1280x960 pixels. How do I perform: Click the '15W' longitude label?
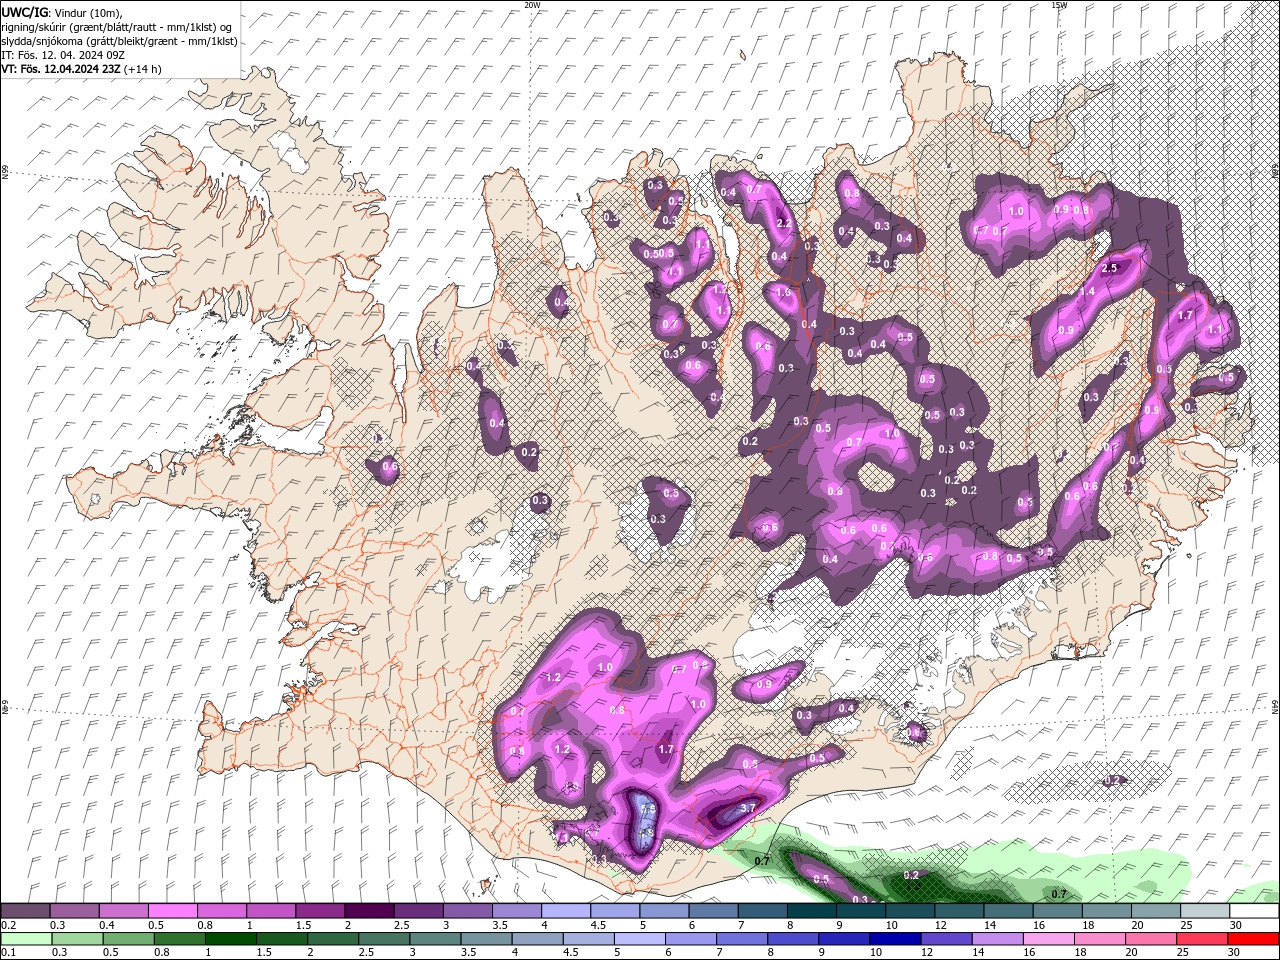(x=1059, y=5)
